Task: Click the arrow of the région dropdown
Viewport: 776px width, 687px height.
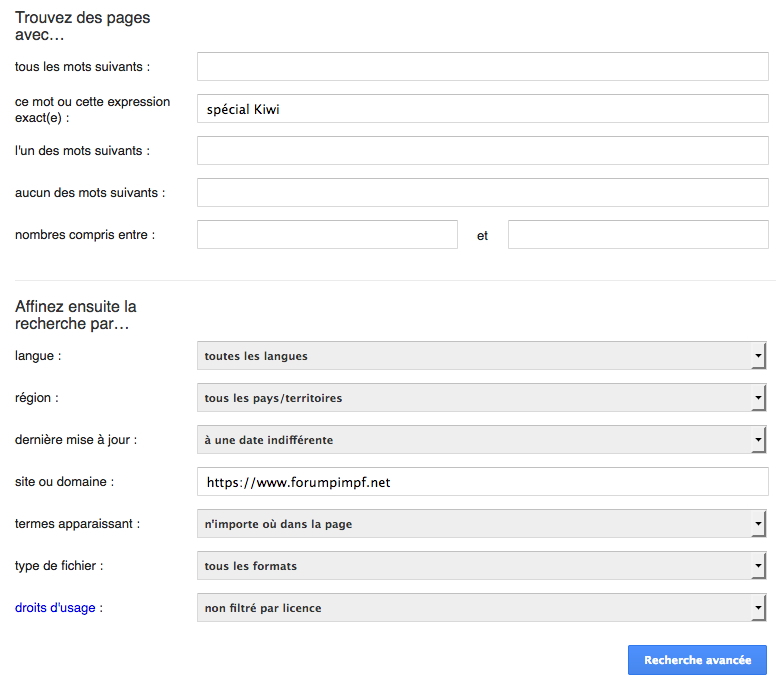Action: (x=758, y=397)
